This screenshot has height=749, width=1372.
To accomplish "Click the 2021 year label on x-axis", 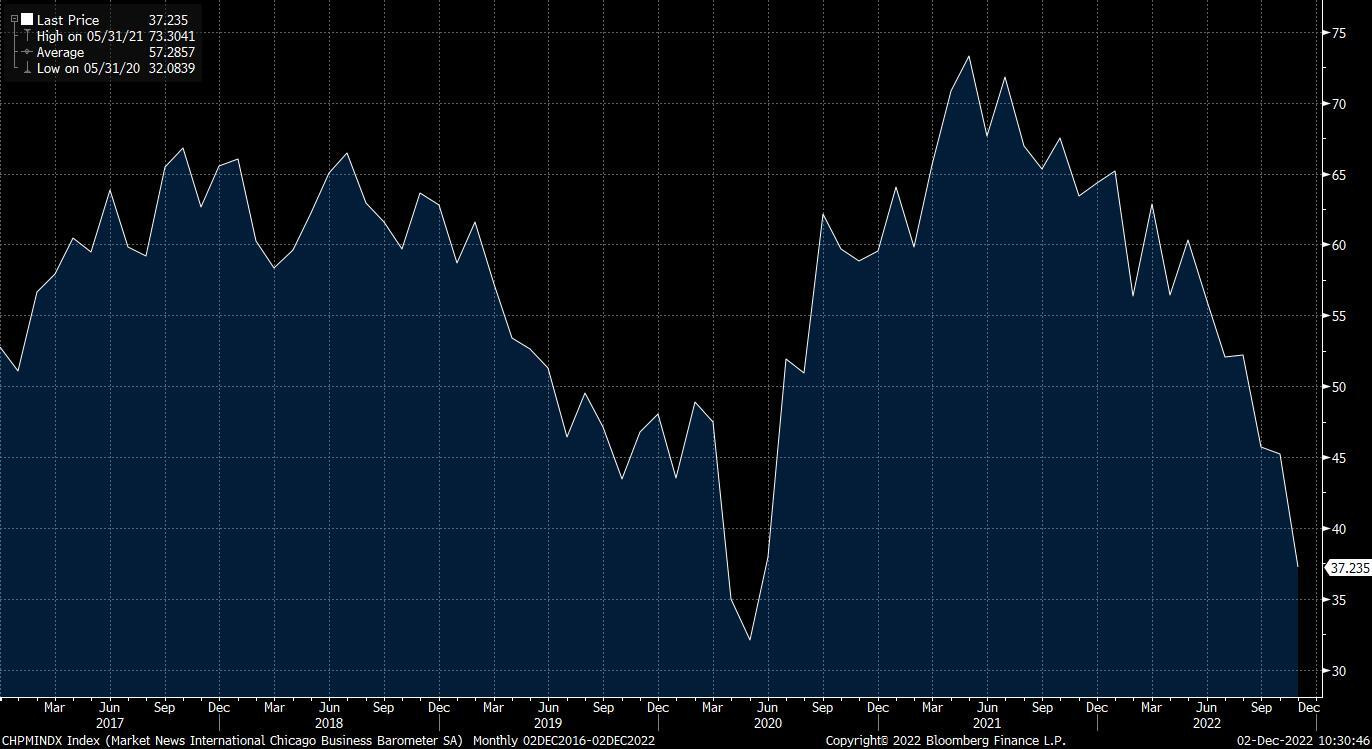I will [986, 722].
